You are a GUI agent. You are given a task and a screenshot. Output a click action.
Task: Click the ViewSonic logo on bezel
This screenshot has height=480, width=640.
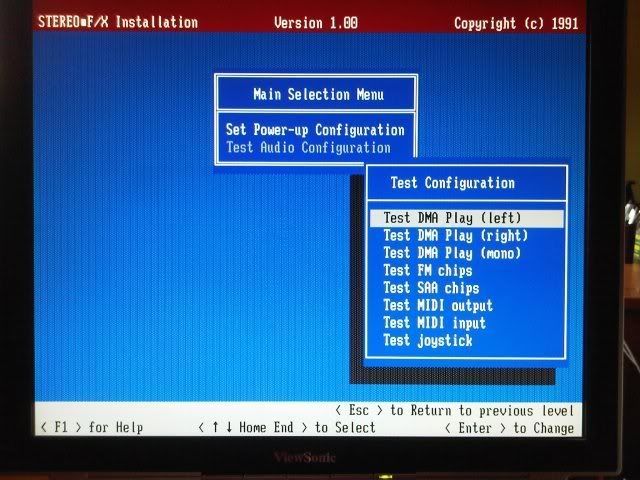click(x=305, y=457)
